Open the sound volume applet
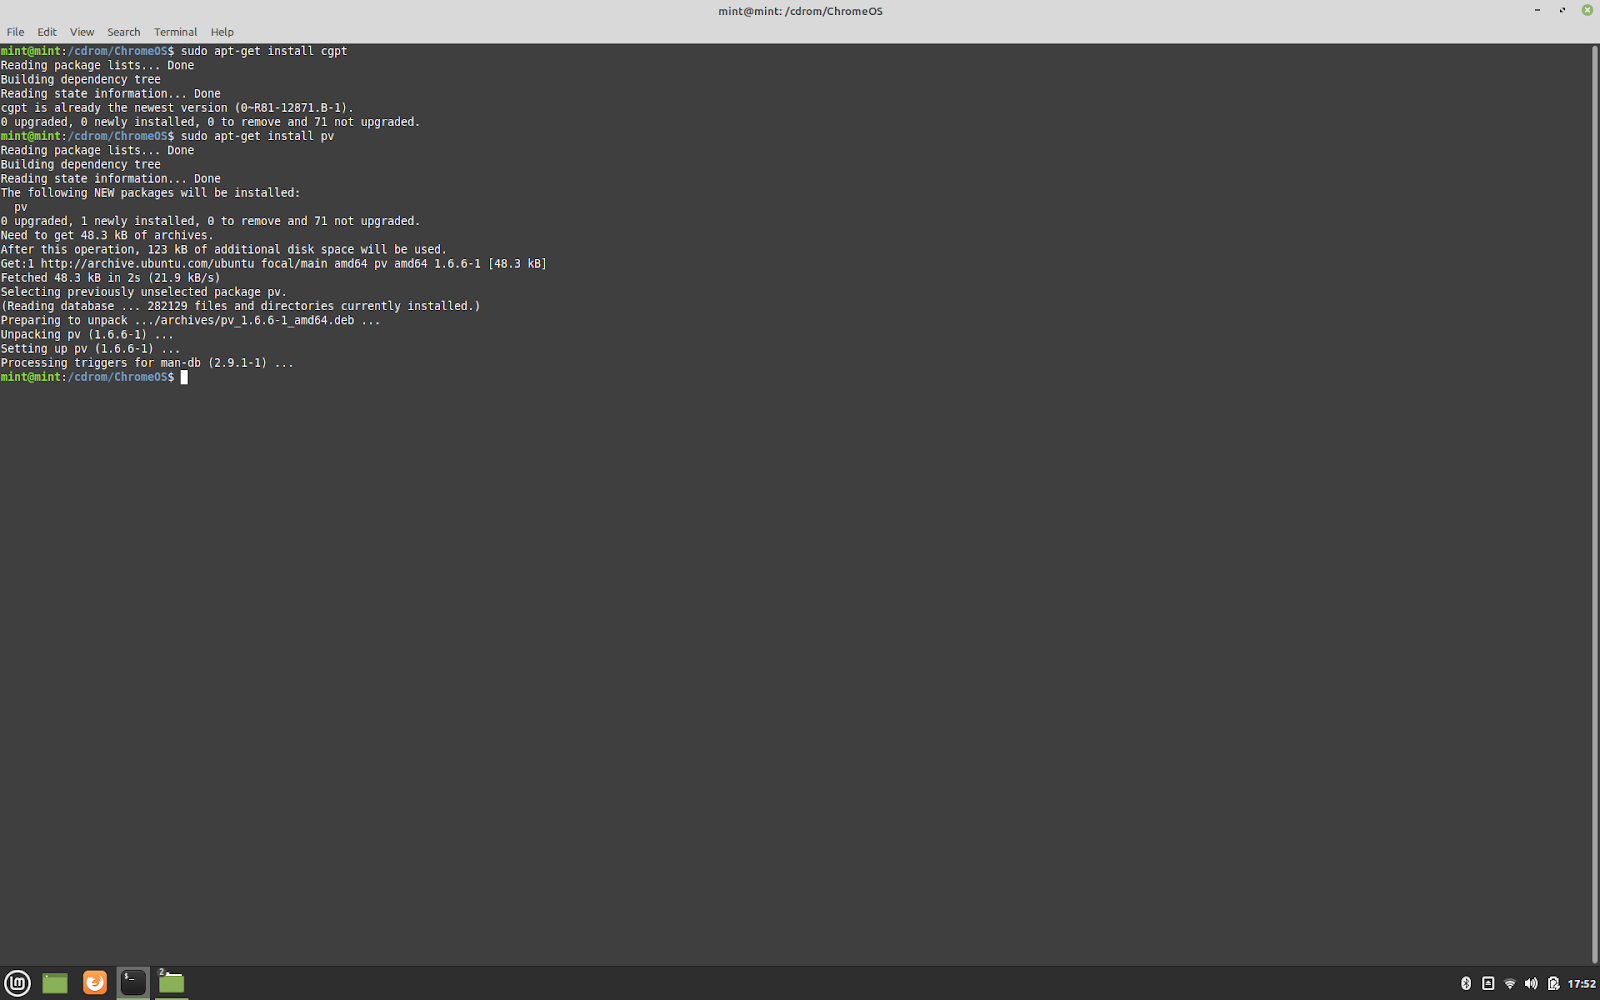The height and width of the screenshot is (1000, 1600). tap(1531, 983)
